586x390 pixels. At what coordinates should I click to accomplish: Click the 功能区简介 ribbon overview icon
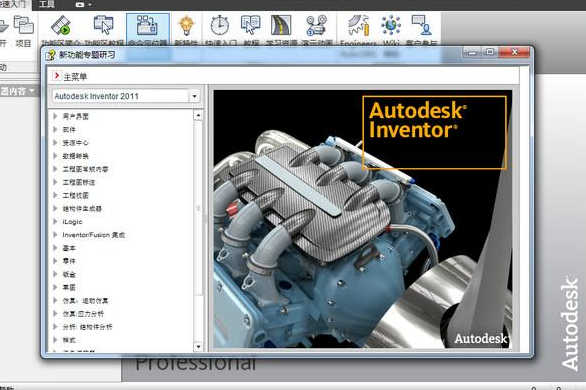pos(62,26)
